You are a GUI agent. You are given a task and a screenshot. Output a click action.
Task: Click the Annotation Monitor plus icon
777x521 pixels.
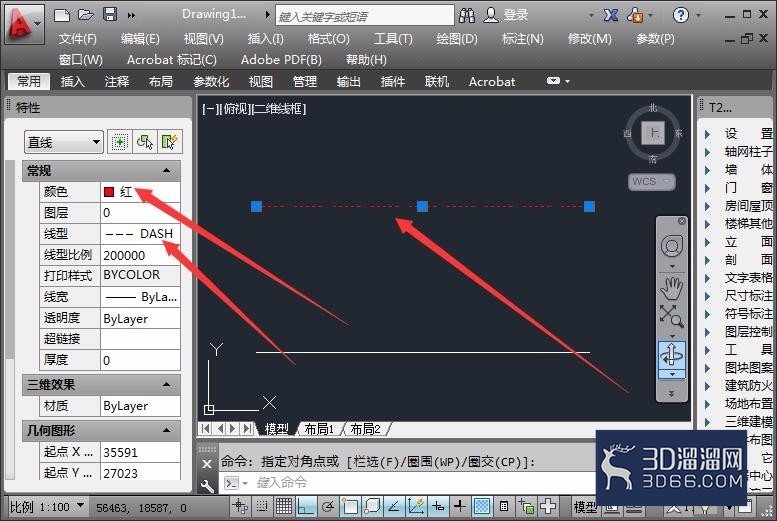tap(548, 506)
